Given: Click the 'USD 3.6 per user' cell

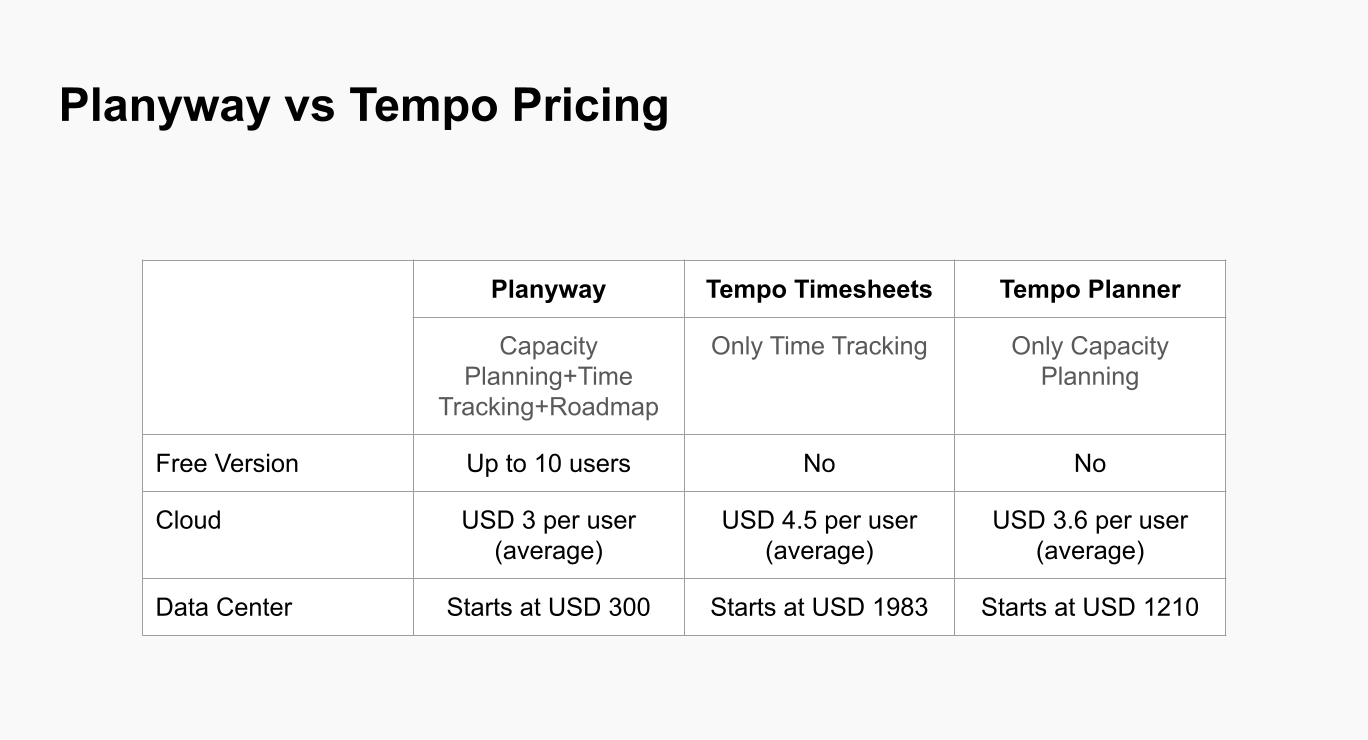Looking at the screenshot, I should tap(1089, 535).
